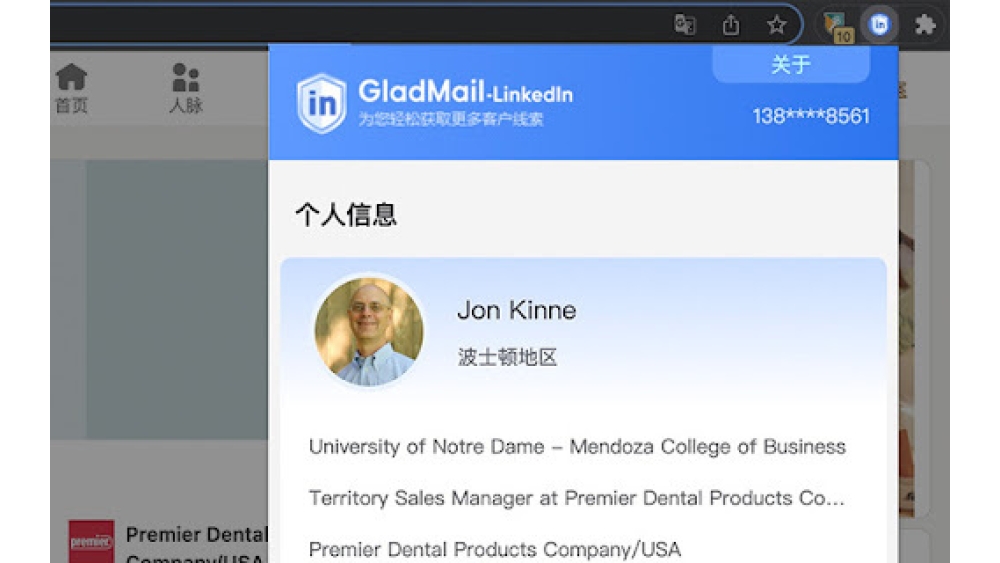Viewport: 1000px width, 563px height.
Task: Go to LinkedIn 首页 home icon
Action: (x=71, y=89)
